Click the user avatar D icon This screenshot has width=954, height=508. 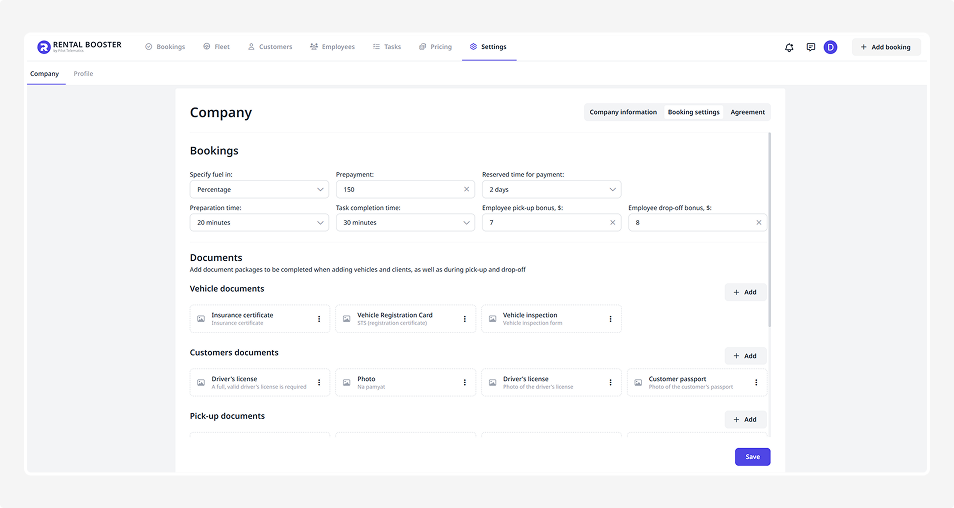pyautogui.click(x=830, y=47)
